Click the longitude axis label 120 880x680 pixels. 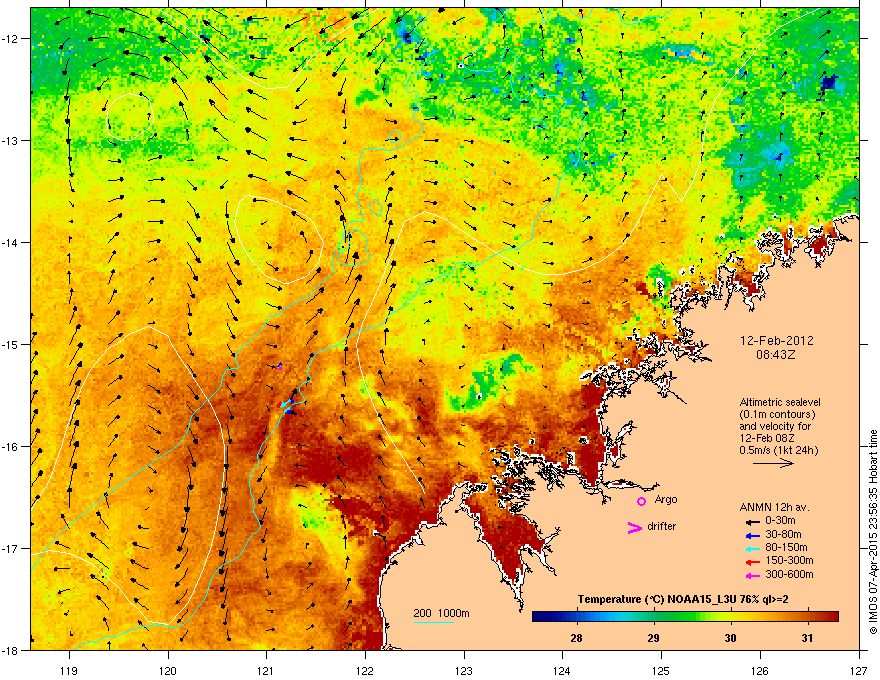point(168,670)
